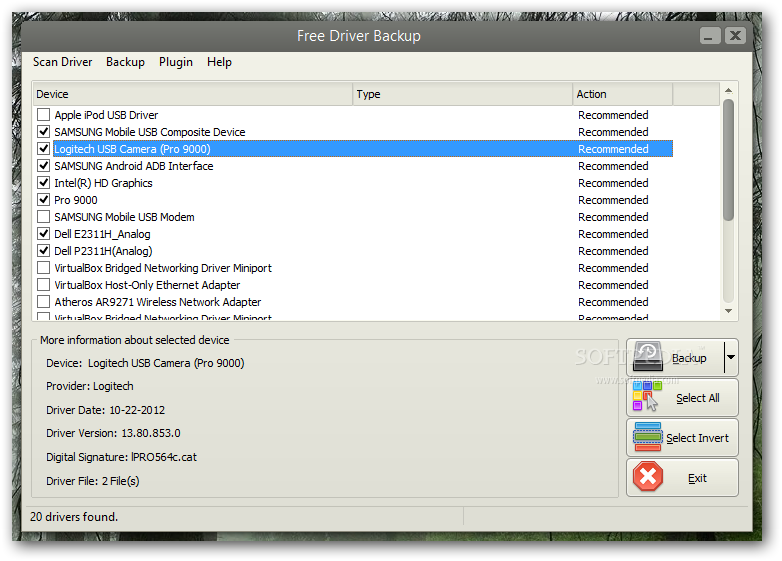Viewport: 782px width, 561px height.
Task: Open the Backup button dropdown arrow
Action: coord(731,357)
